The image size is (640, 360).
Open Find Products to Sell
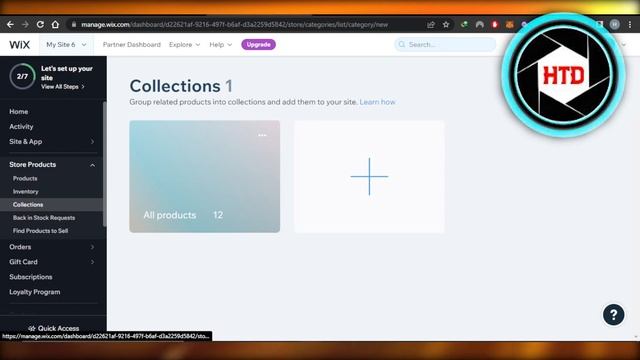pyautogui.click(x=40, y=231)
